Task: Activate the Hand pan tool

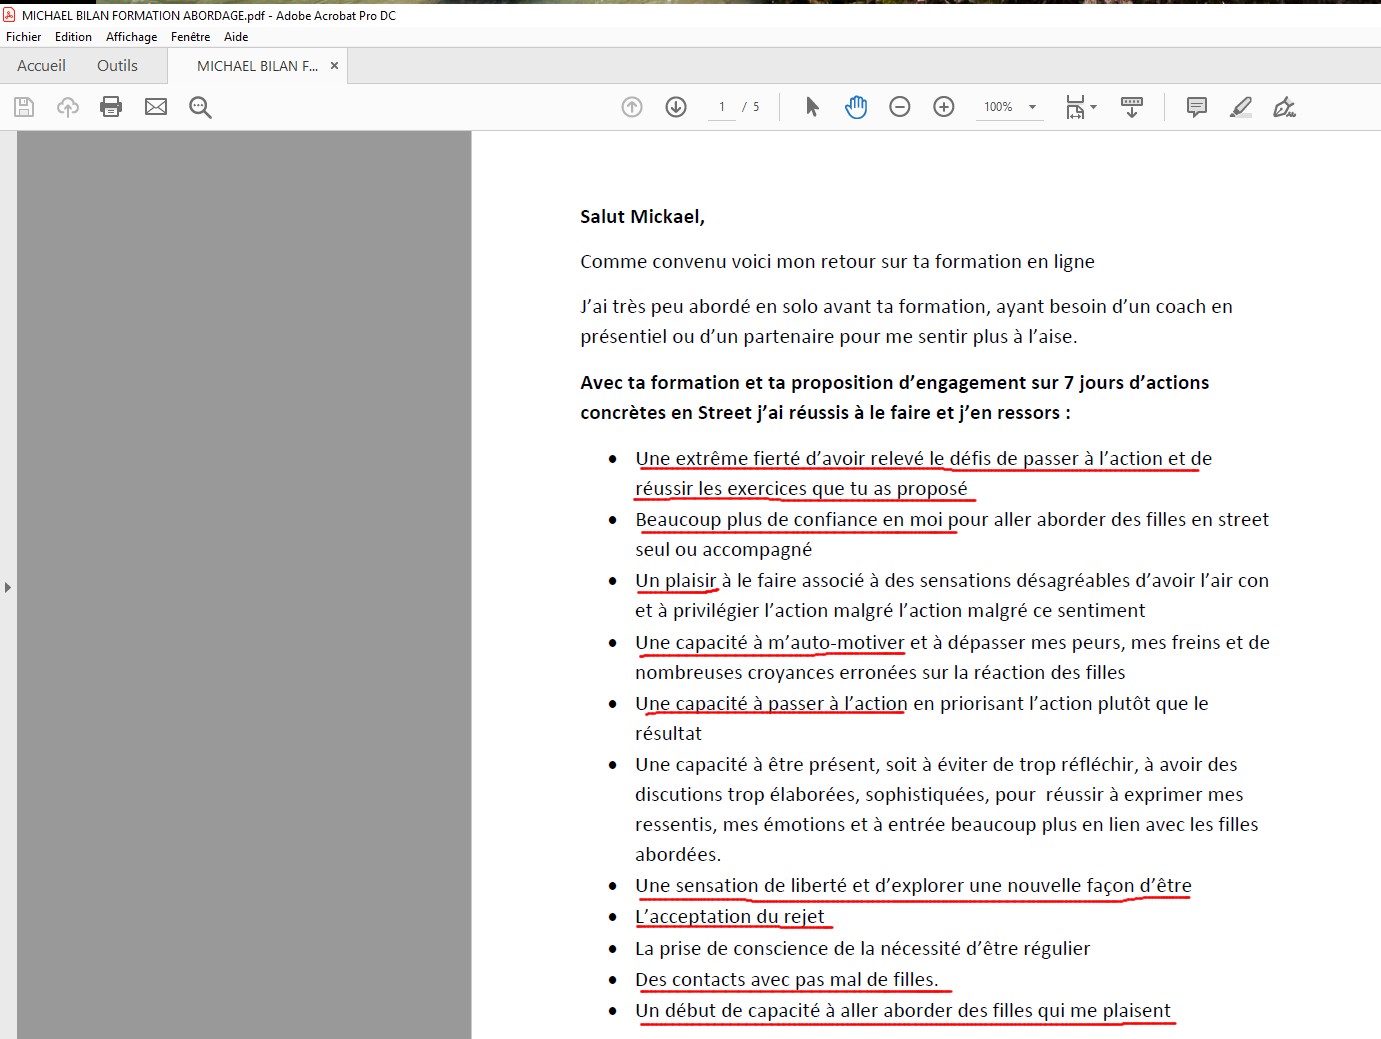Action: coord(856,107)
